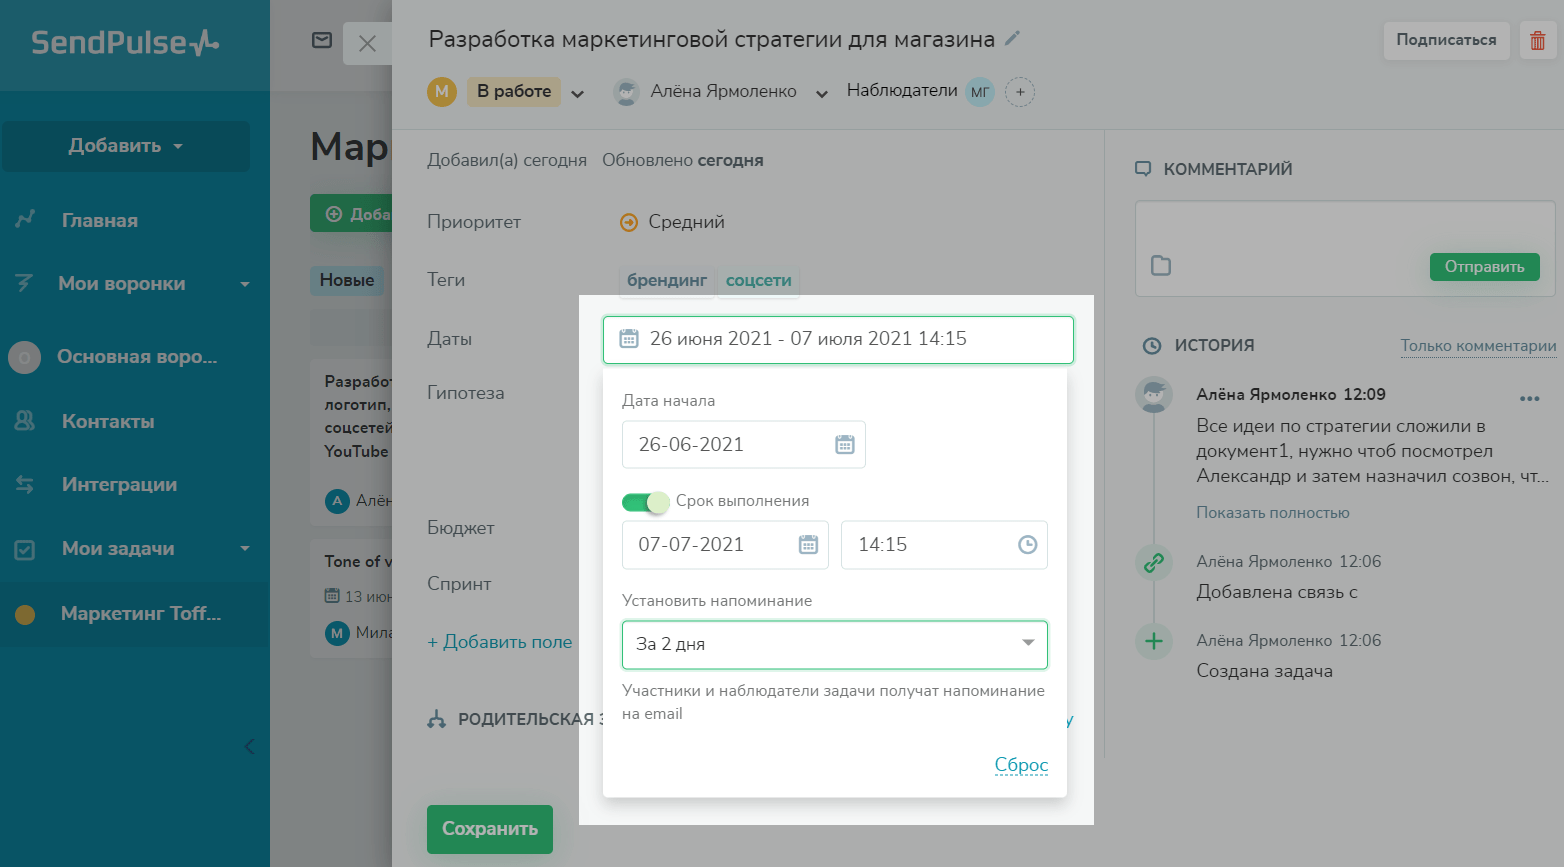This screenshot has width=1564, height=867.
Task: Click the clock icon in the time field
Action: point(1027,545)
